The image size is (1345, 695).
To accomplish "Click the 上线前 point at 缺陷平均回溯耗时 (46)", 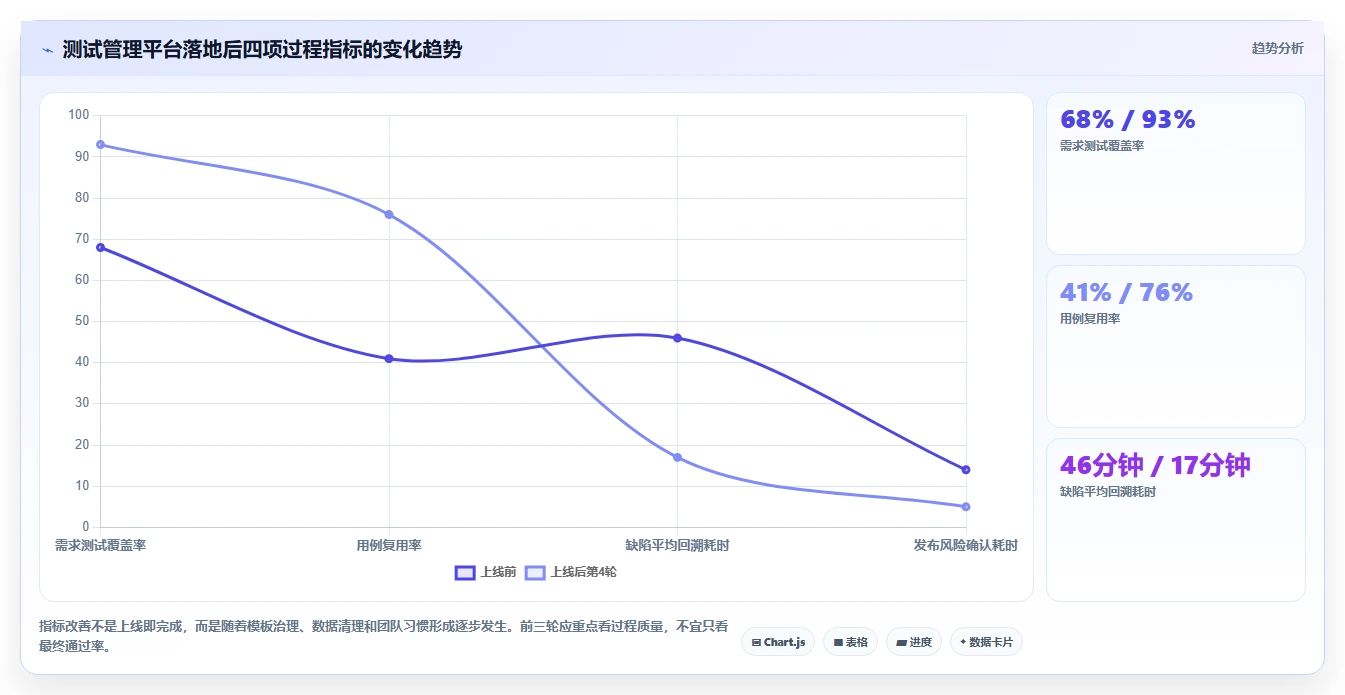I will tap(677, 338).
